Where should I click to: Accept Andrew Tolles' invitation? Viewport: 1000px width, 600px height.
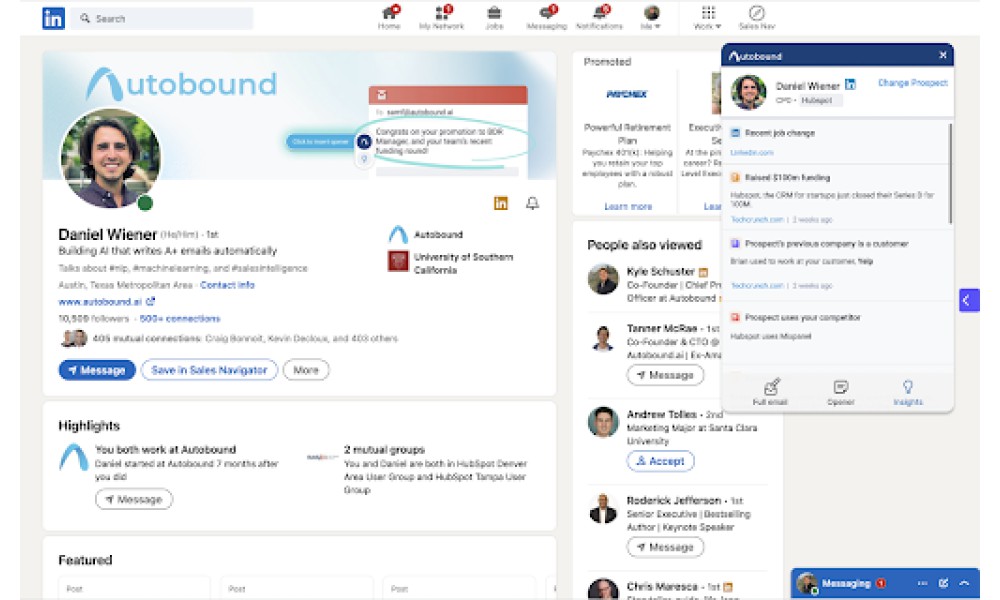pyautogui.click(x=660, y=460)
